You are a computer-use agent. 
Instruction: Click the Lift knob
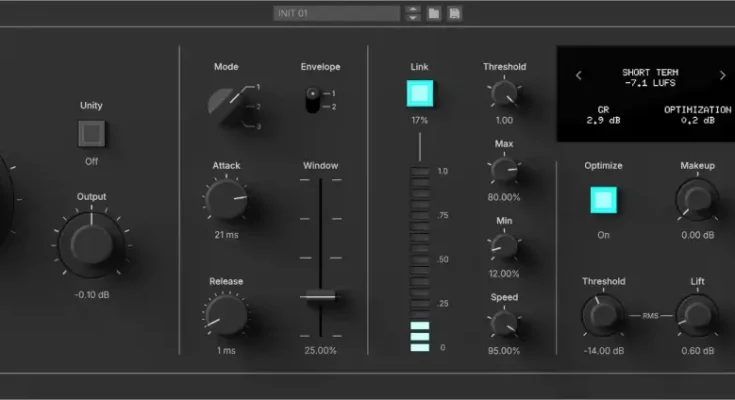pyautogui.click(x=696, y=316)
